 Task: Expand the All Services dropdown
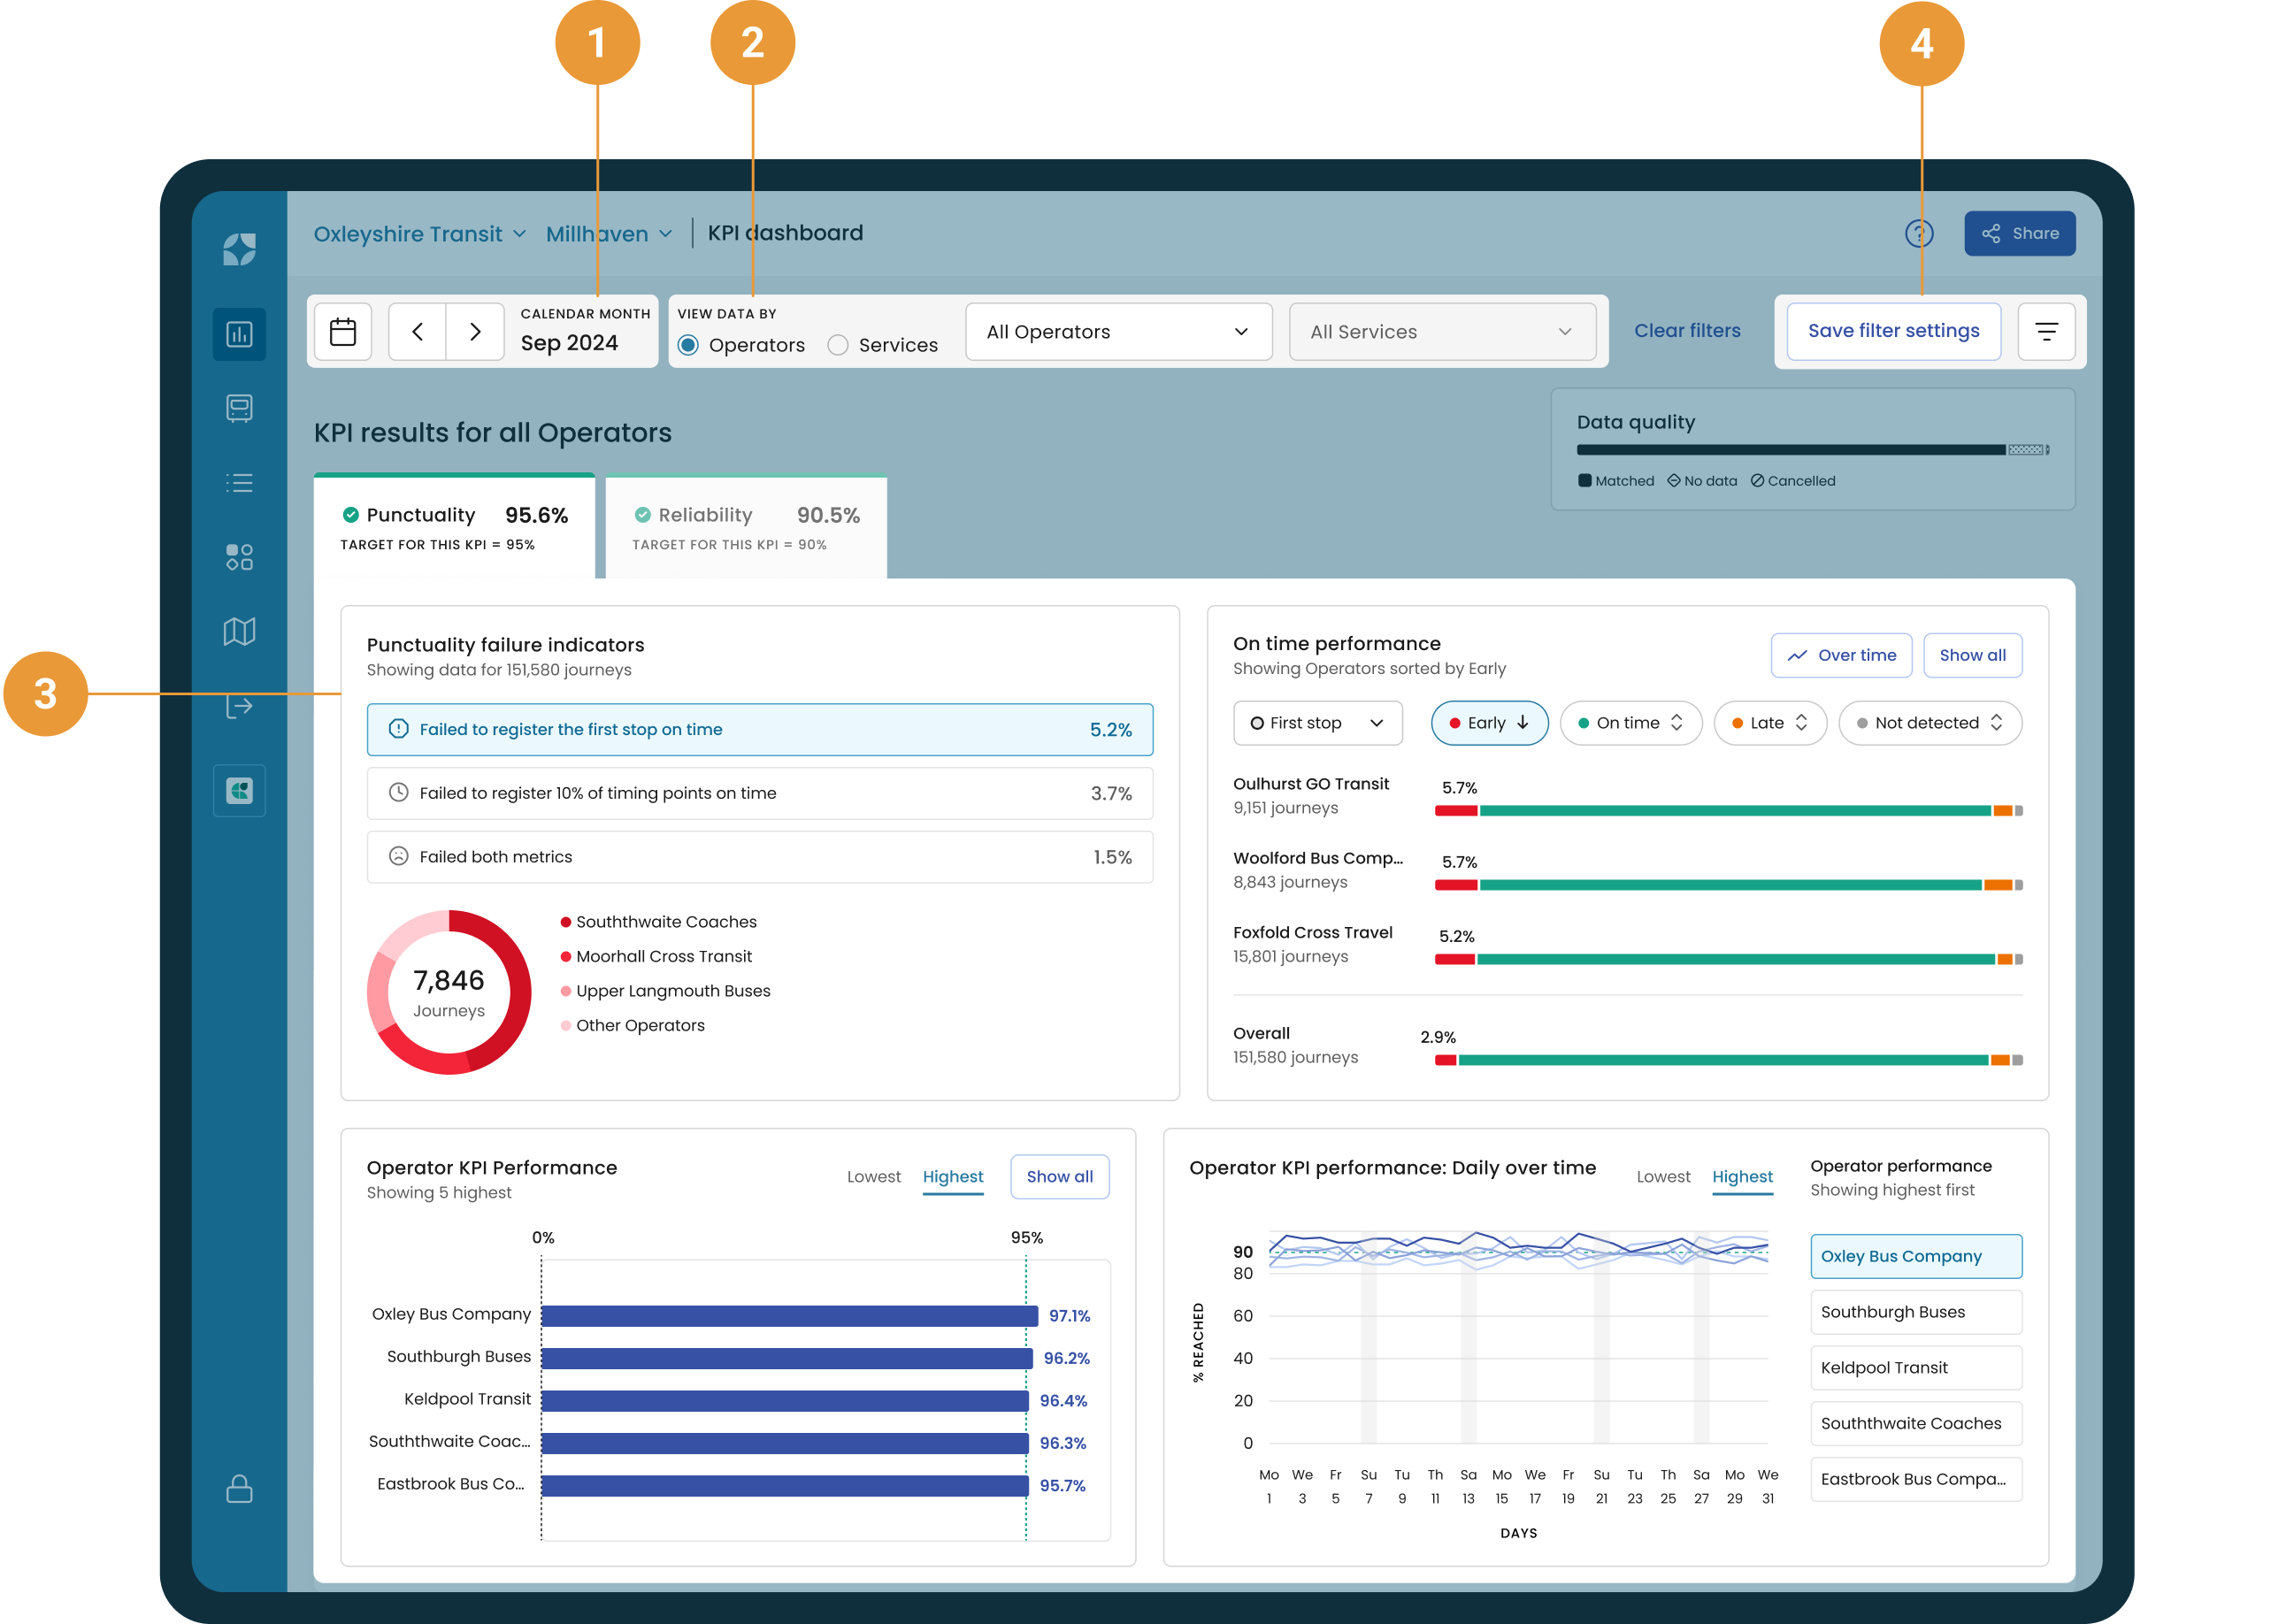tap(1442, 331)
